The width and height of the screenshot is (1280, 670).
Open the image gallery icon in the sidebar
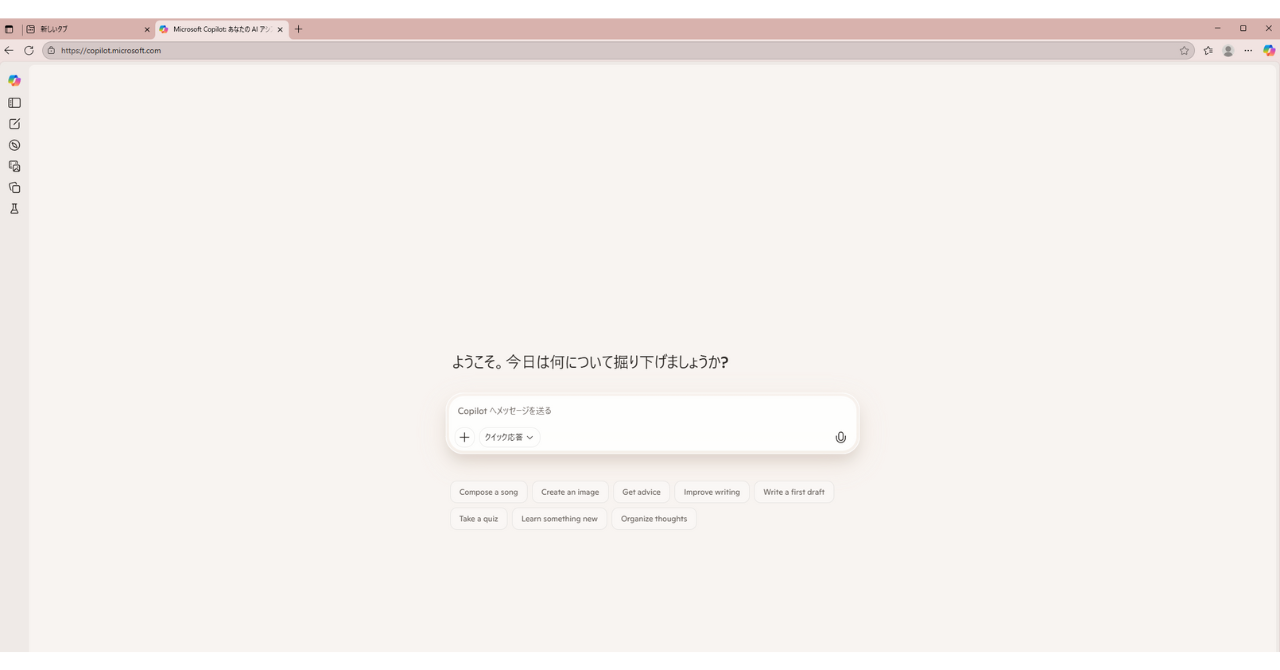coord(14,166)
